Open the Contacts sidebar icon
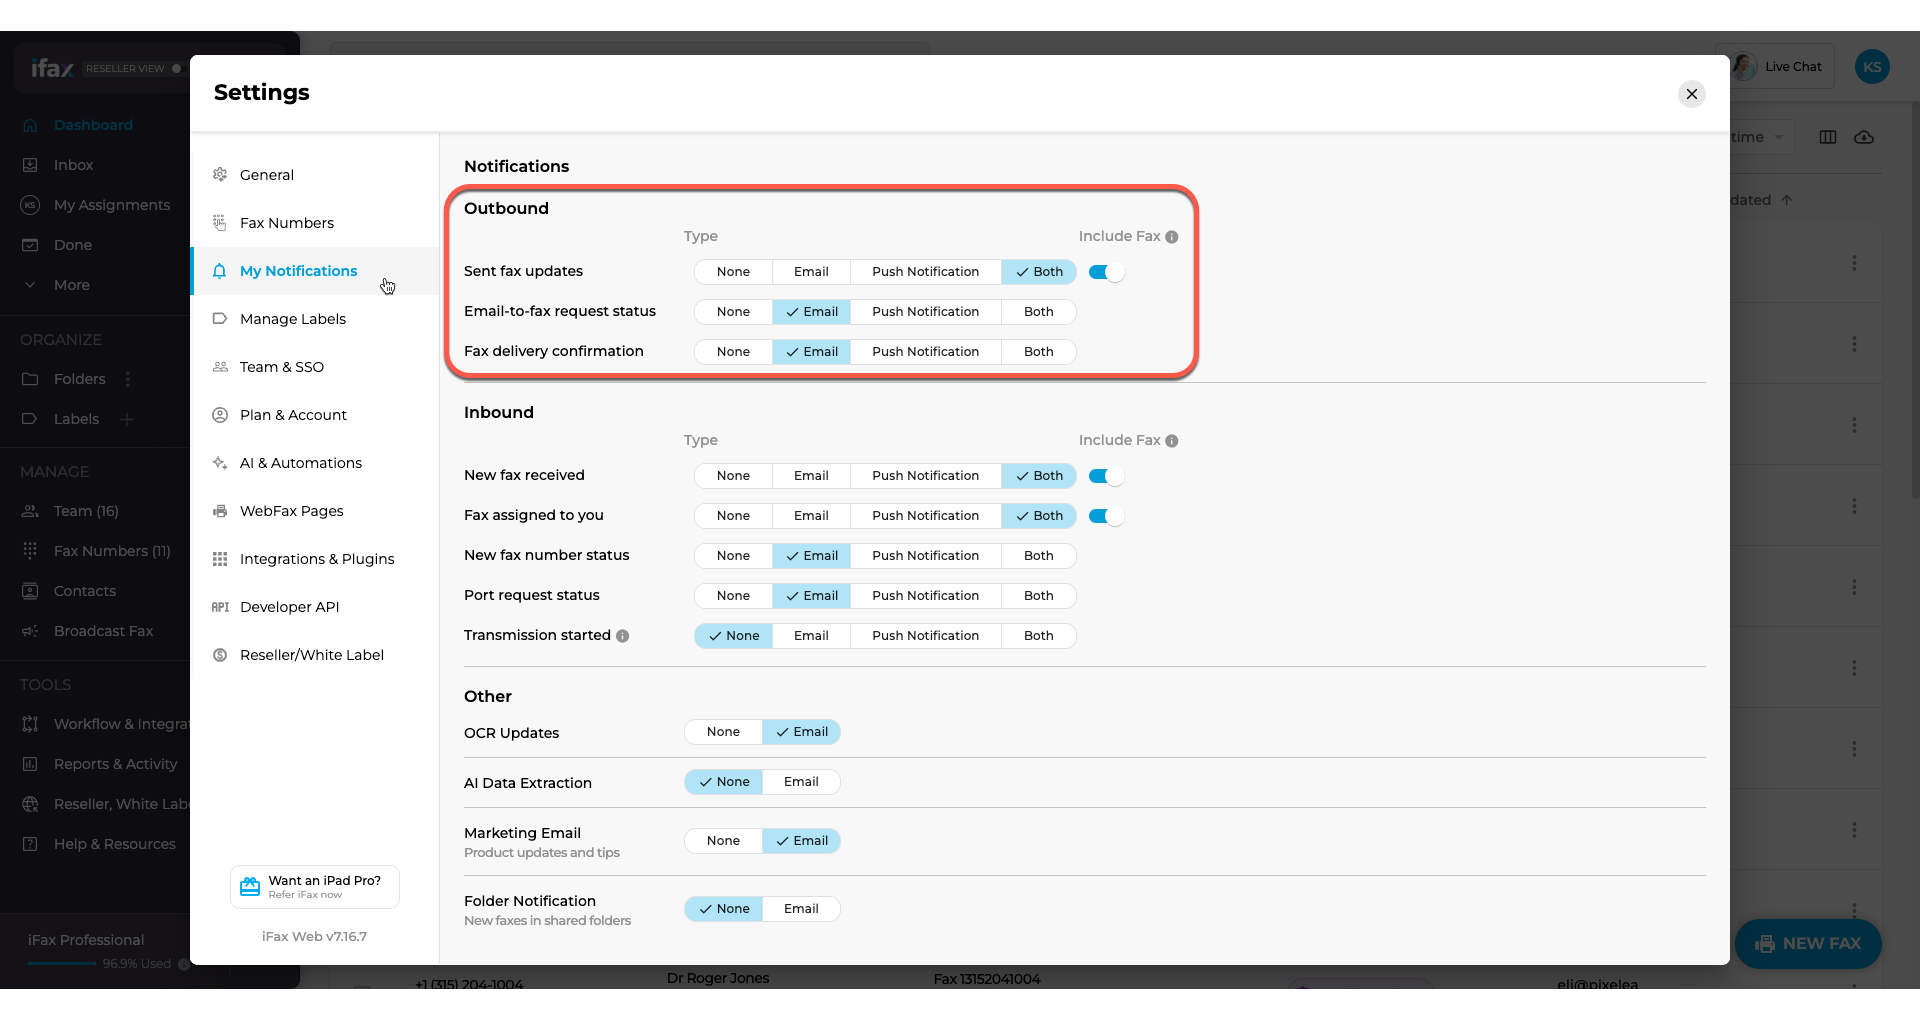This screenshot has width=1920, height=1026. point(30,591)
